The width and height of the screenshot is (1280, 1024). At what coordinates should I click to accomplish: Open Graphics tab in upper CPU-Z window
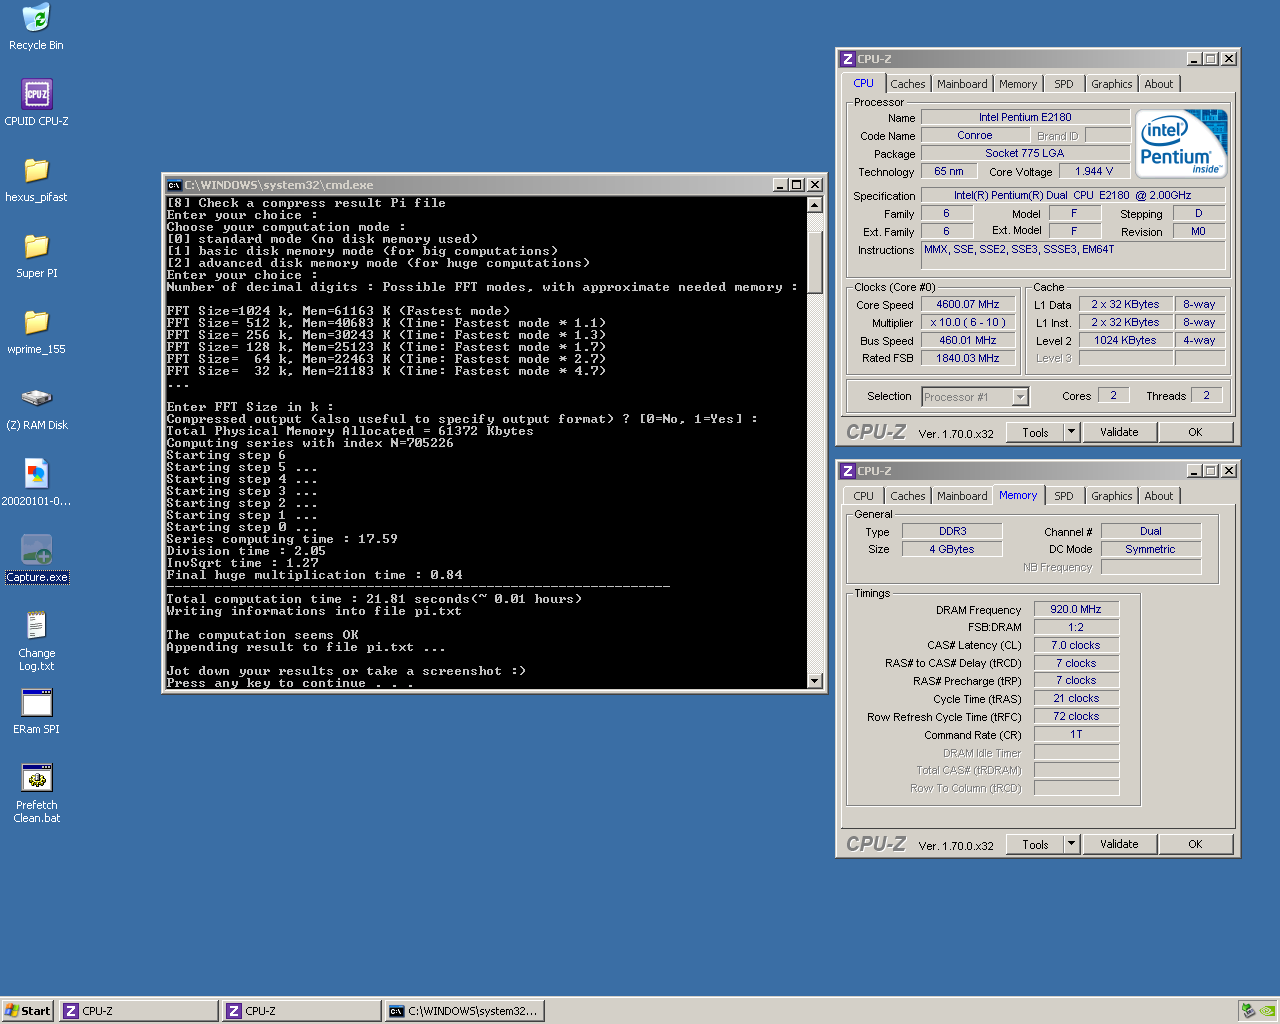(1112, 84)
